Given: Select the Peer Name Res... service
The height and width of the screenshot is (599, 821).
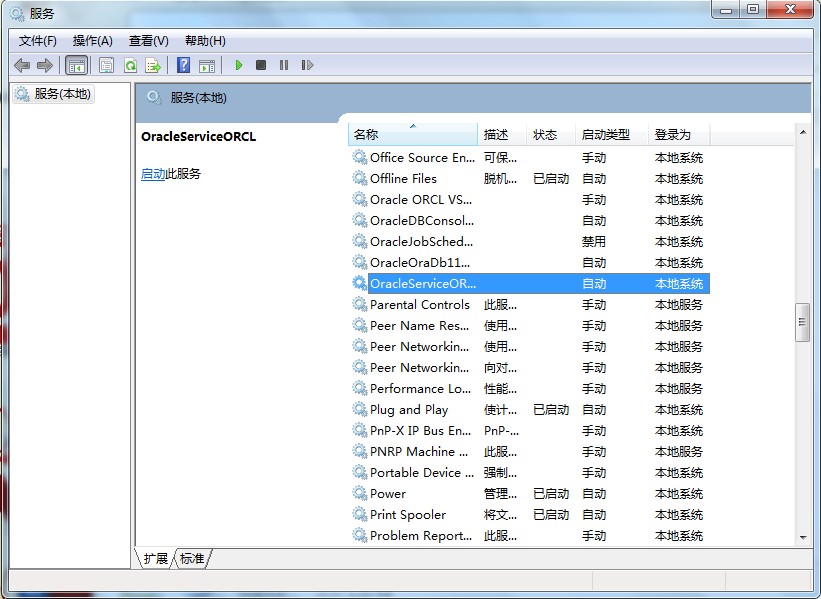Looking at the screenshot, I should click(x=529, y=325).
